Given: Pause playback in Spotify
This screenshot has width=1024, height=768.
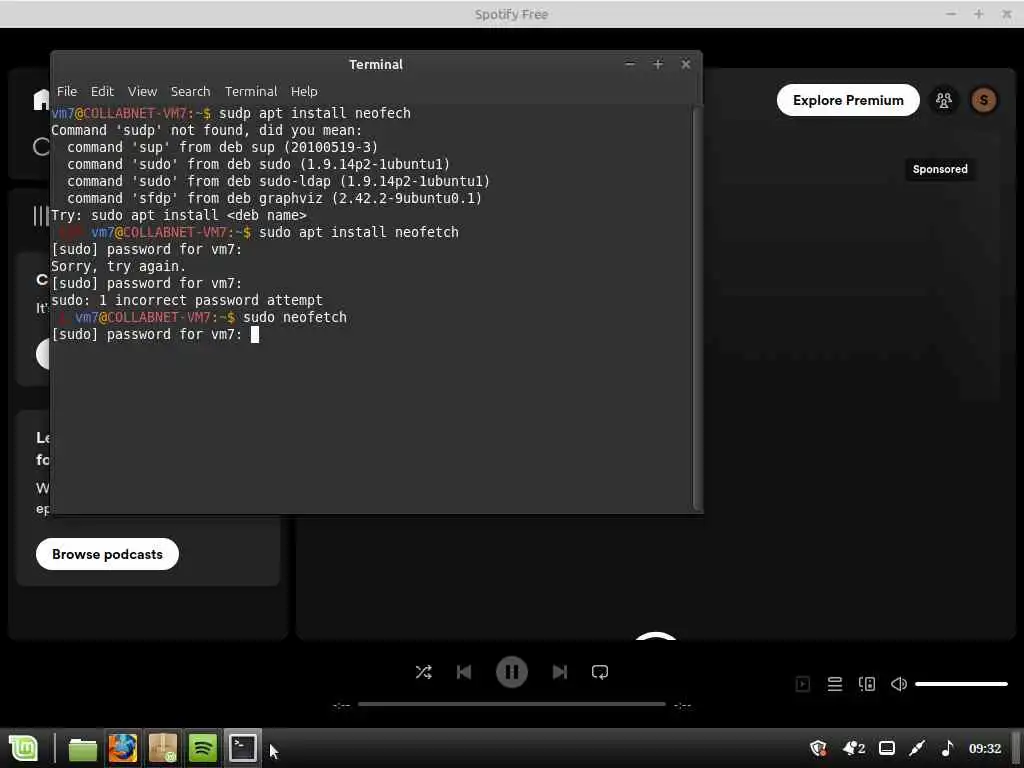Looking at the screenshot, I should click(511, 672).
